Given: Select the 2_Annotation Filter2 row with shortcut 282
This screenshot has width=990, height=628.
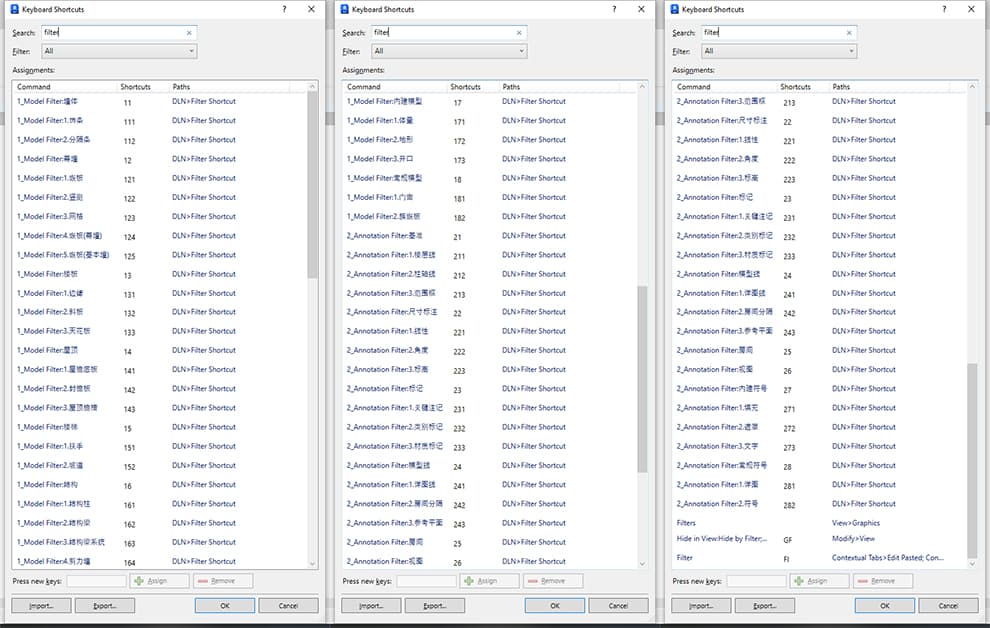Looking at the screenshot, I should coord(820,504).
